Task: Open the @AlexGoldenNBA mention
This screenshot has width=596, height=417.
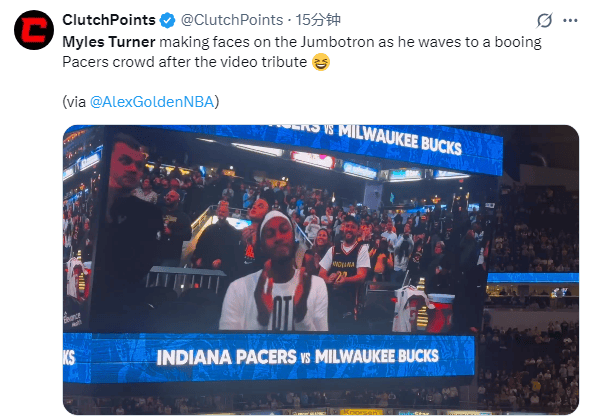Action: tap(152, 102)
